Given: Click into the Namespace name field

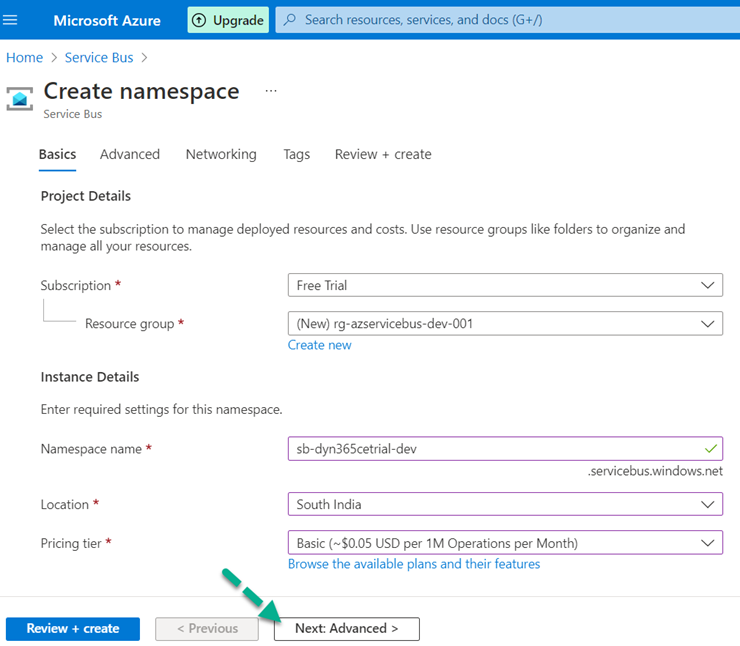Looking at the screenshot, I should tap(505, 449).
